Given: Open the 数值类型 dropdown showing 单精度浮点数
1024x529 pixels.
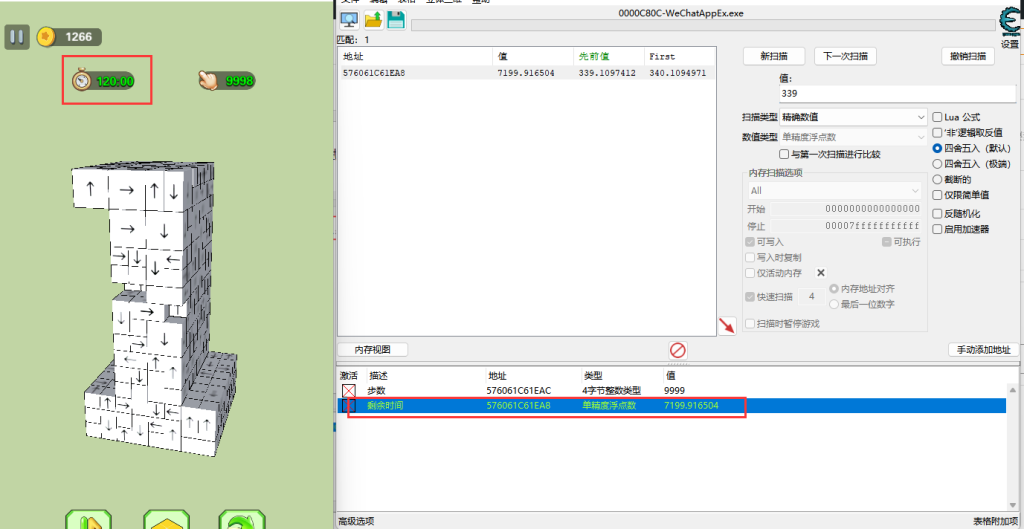Looking at the screenshot, I should click(854, 137).
